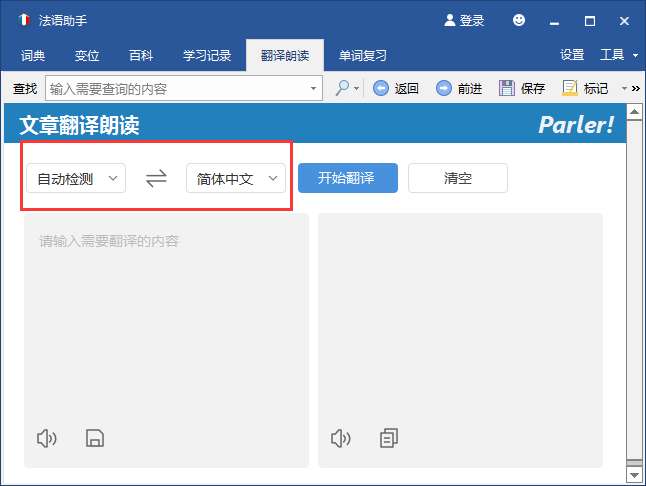646x486 pixels.
Task: Click the smiley face feedback icon
Action: [x=519, y=20]
